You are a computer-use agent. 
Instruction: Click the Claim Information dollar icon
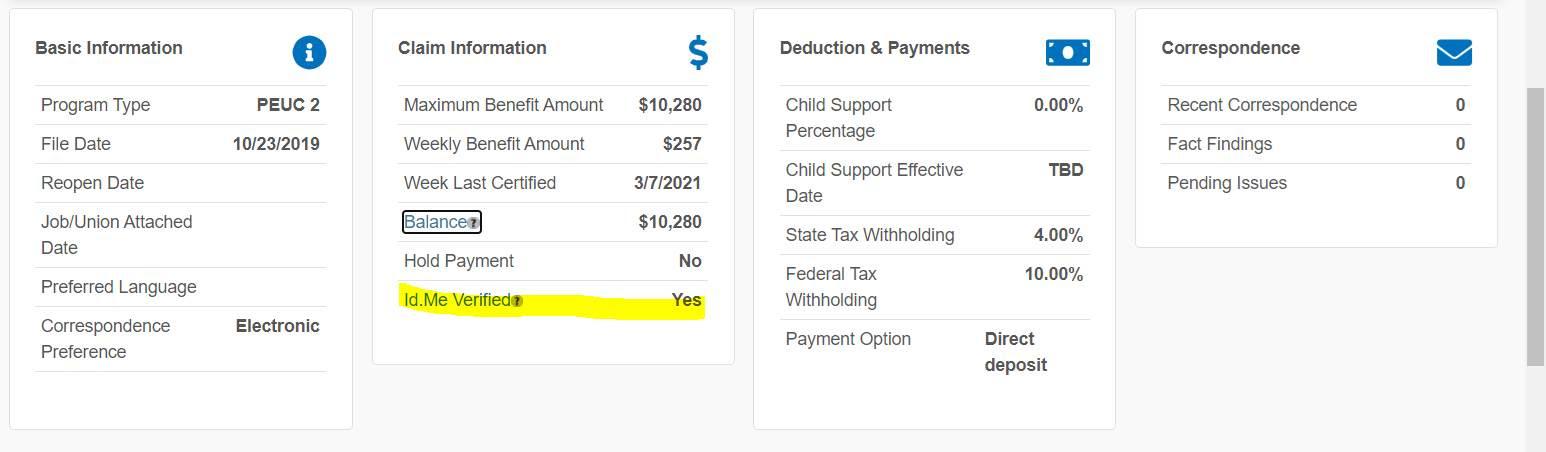[x=698, y=52]
